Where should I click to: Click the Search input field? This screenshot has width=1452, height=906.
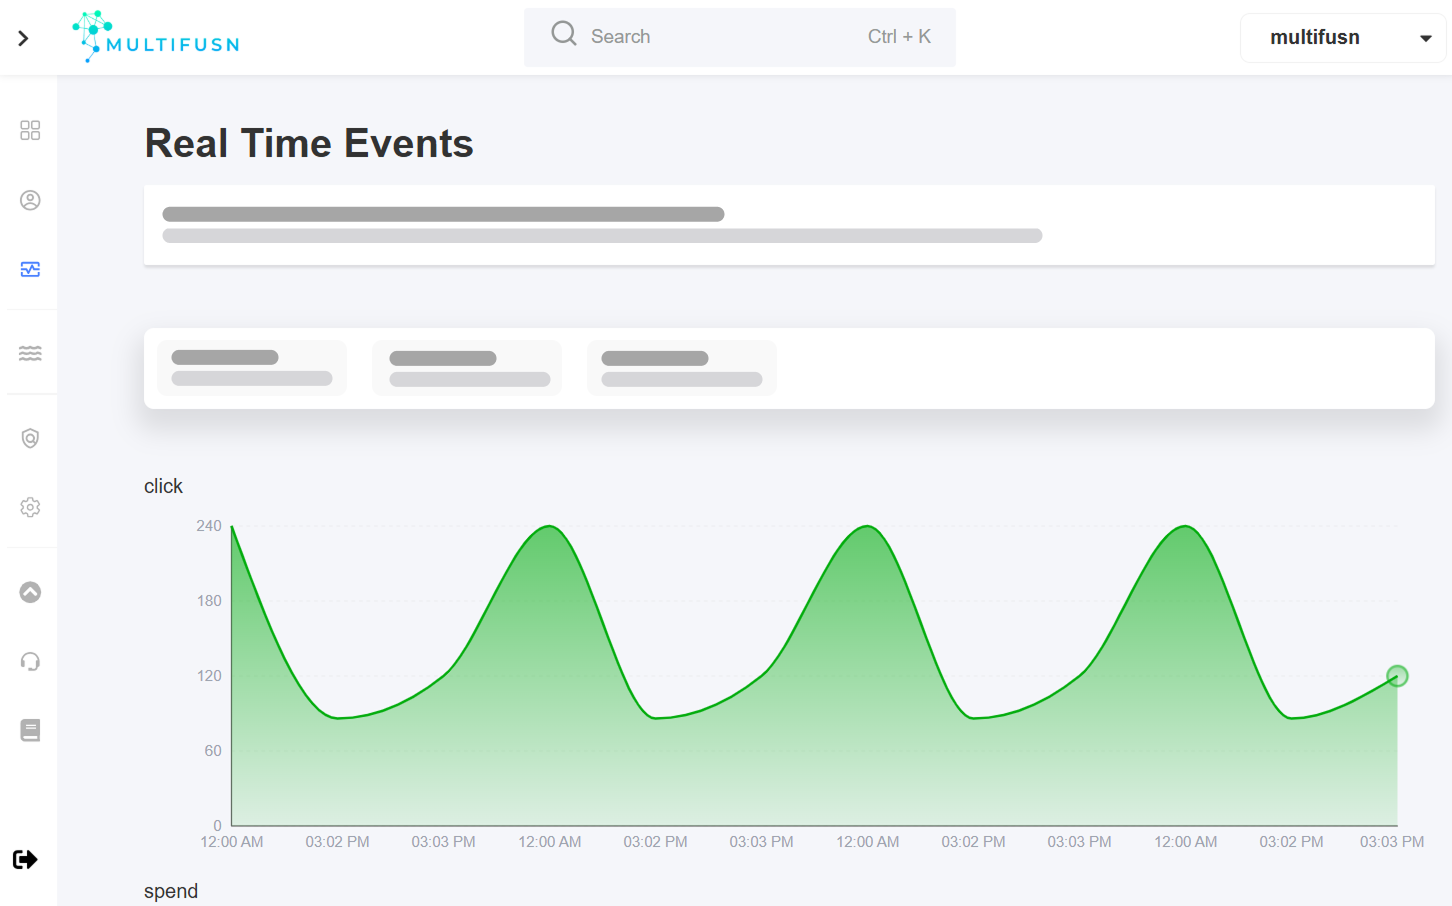click(x=720, y=37)
